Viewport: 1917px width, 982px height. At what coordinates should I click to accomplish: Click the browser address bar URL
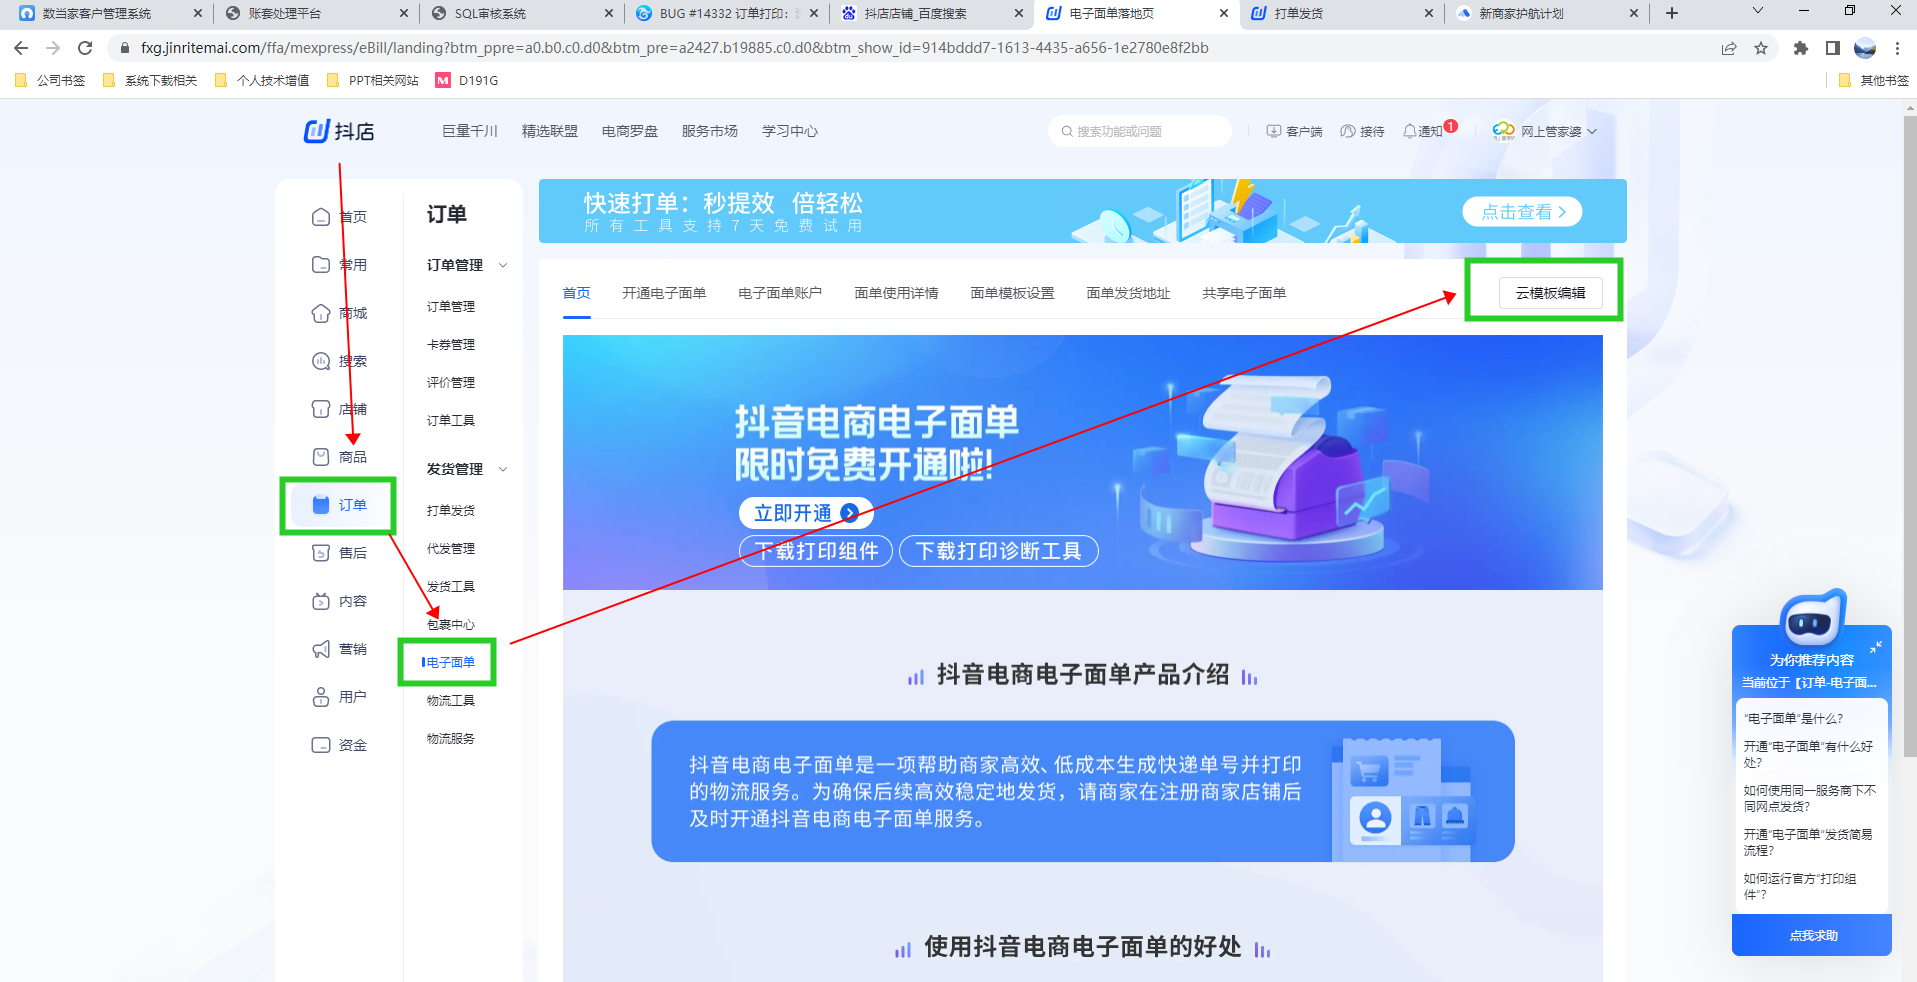pyautogui.click(x=674, y=48)
